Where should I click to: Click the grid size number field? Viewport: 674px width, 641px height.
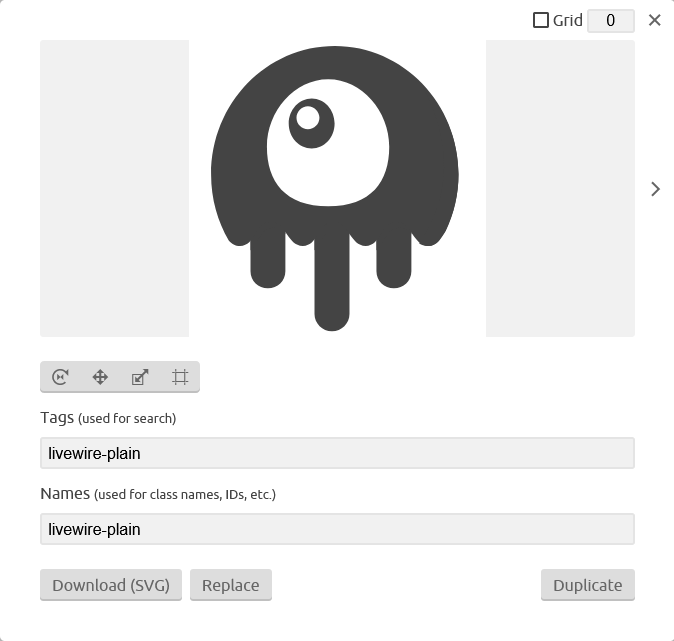coord(611,21)
